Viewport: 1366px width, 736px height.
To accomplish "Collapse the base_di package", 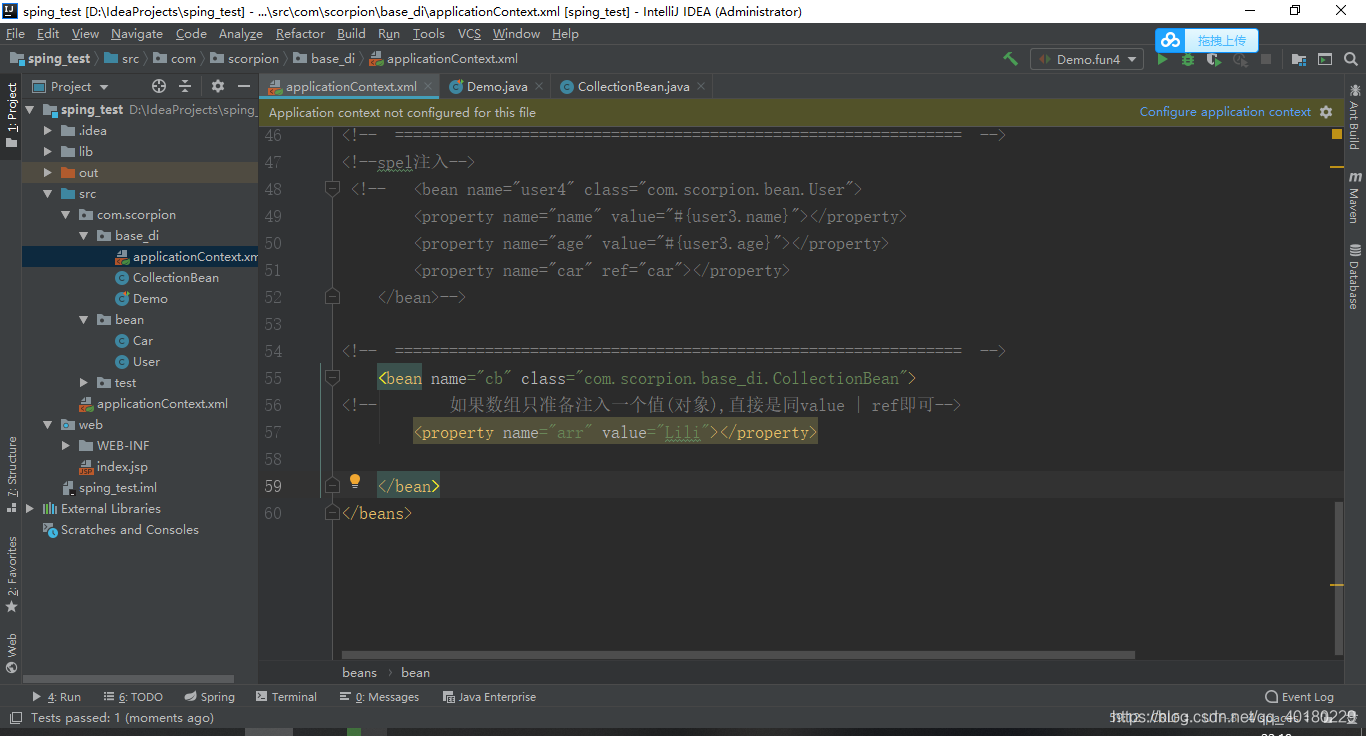I will click(x=84, y=236).
